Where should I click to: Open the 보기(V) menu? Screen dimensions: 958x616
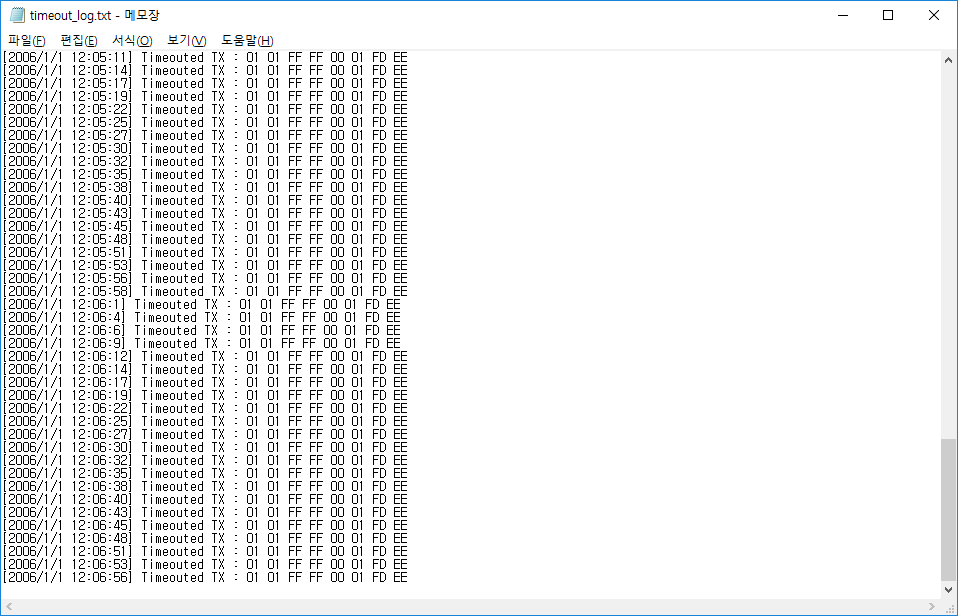coord(186,40)
